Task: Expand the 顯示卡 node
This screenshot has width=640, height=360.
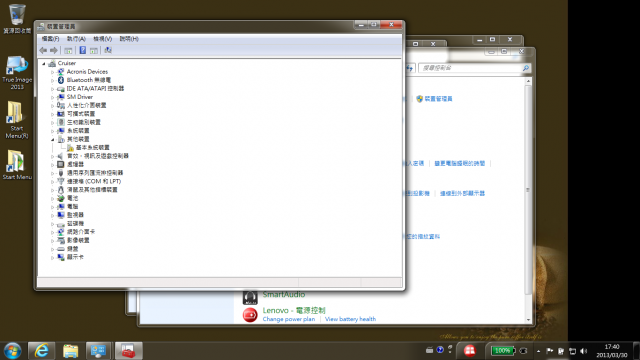Action: pyautogui.click(x=52, y=257)
